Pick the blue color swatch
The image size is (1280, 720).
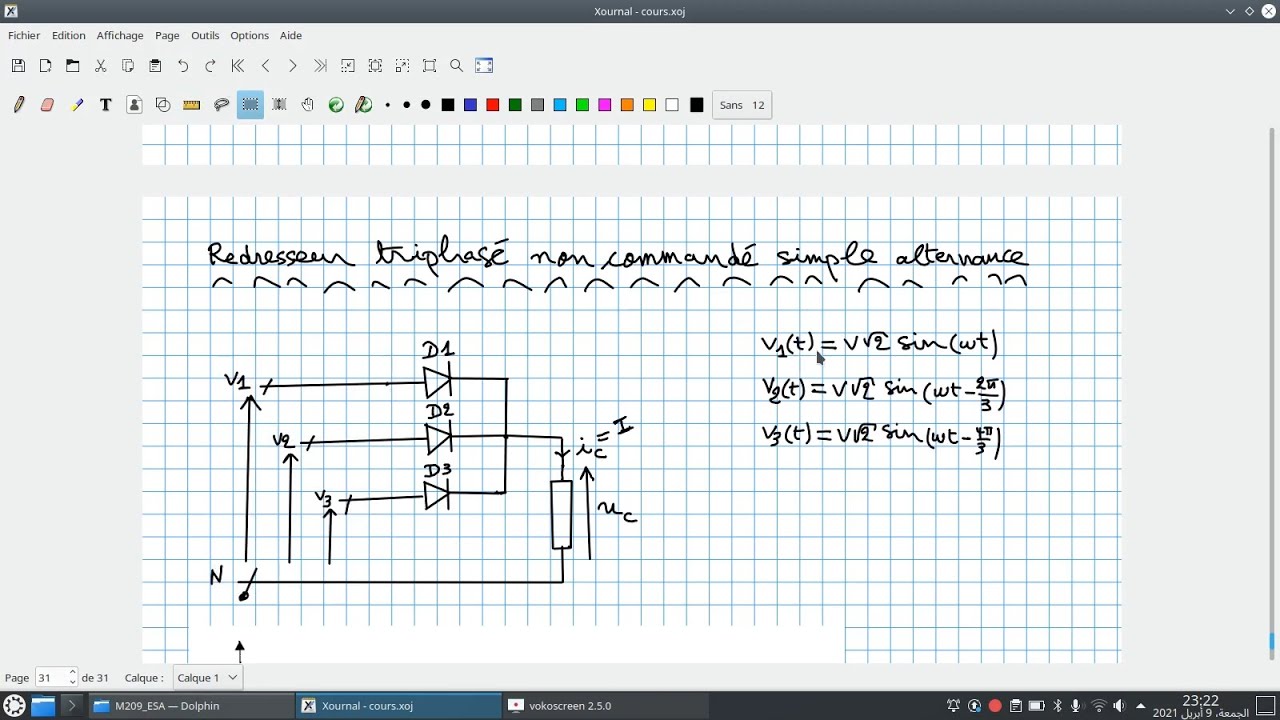pos(470,105)
